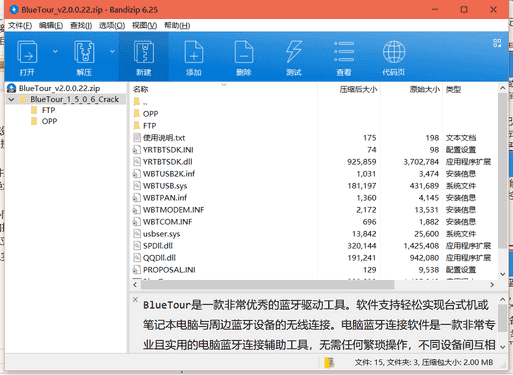Screen dimensions: 513x375
Task: Select the FTP folder in the tree
Action: (49, 110)
